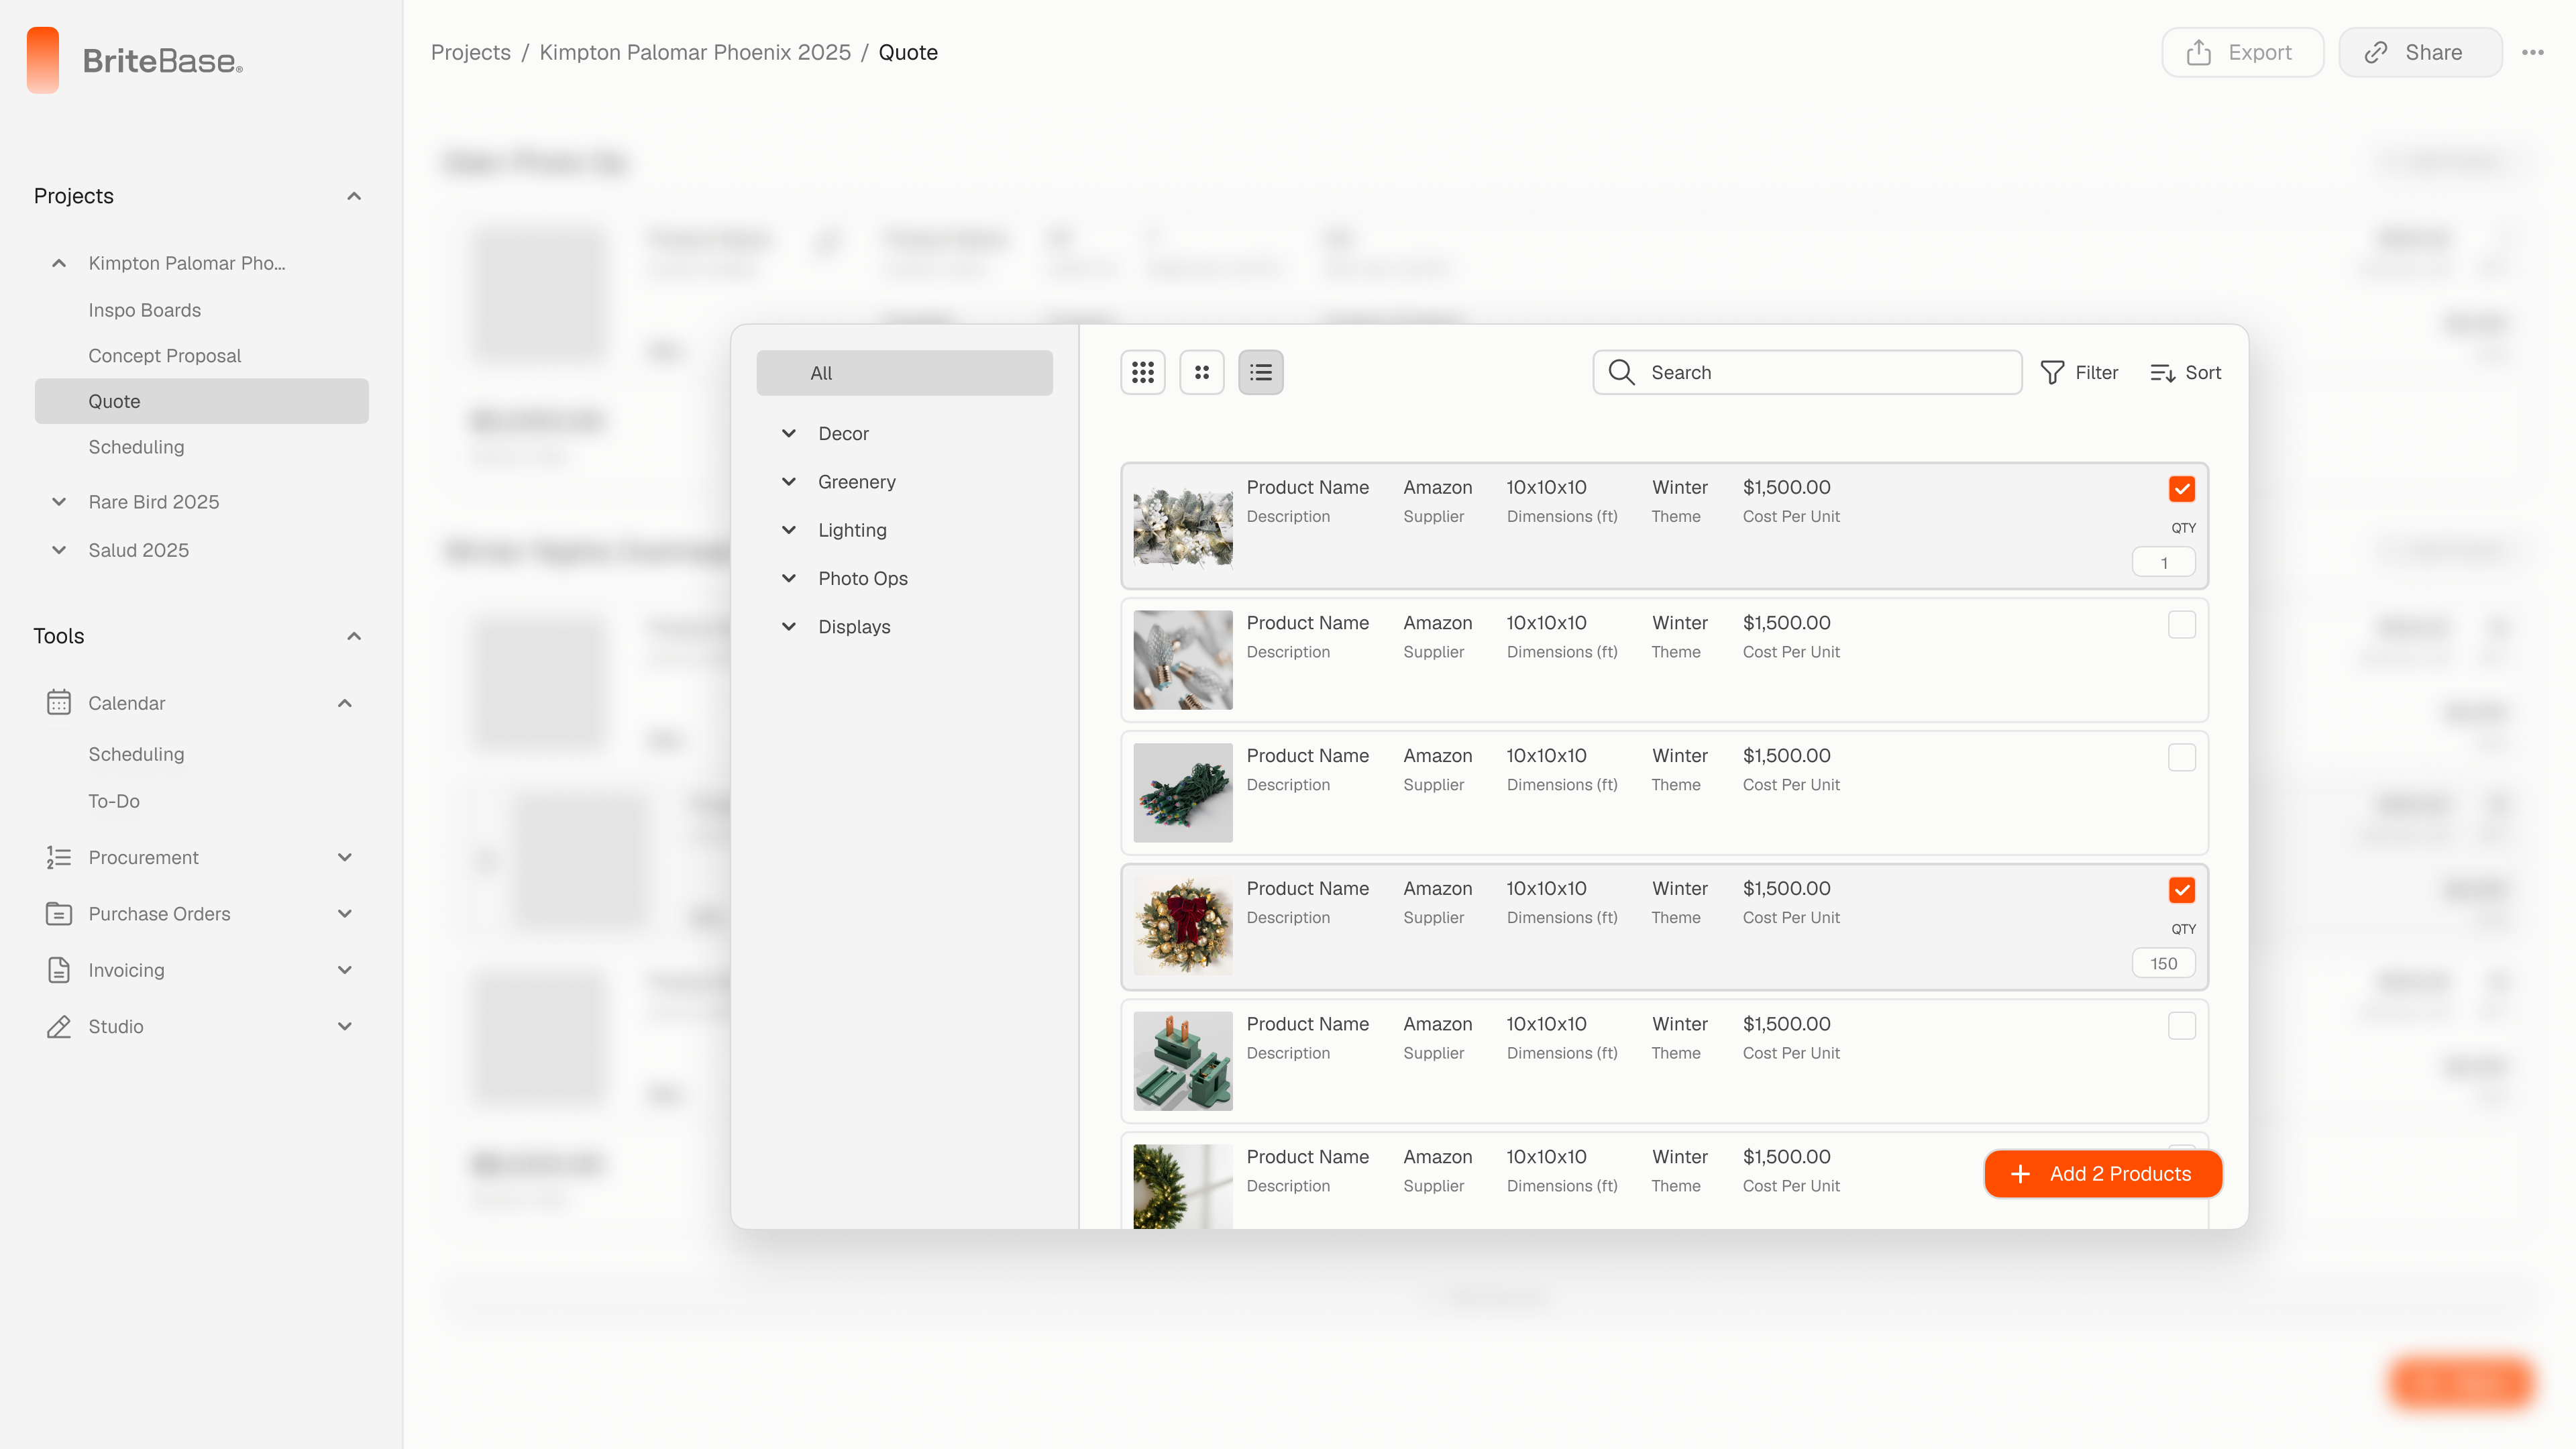Select the list view icon
The height and width of the screenshot is (1449, 2576).
[x=1260, y=372]
